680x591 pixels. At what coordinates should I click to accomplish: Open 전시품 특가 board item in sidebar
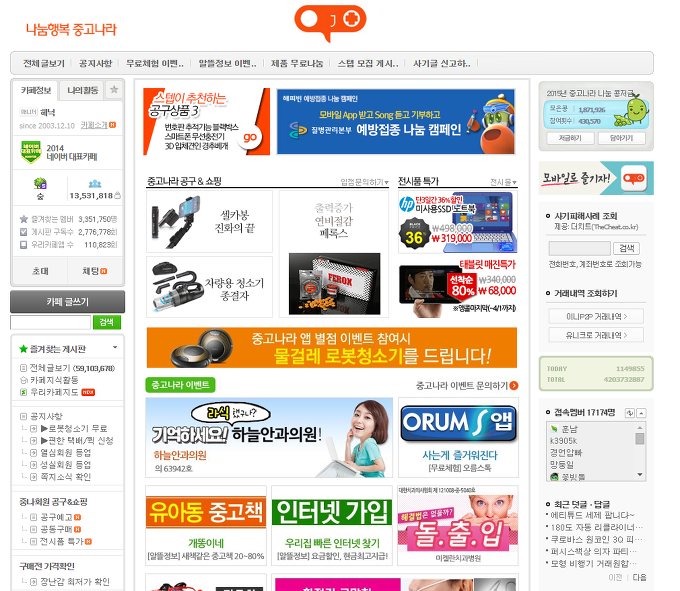[62, 542]
